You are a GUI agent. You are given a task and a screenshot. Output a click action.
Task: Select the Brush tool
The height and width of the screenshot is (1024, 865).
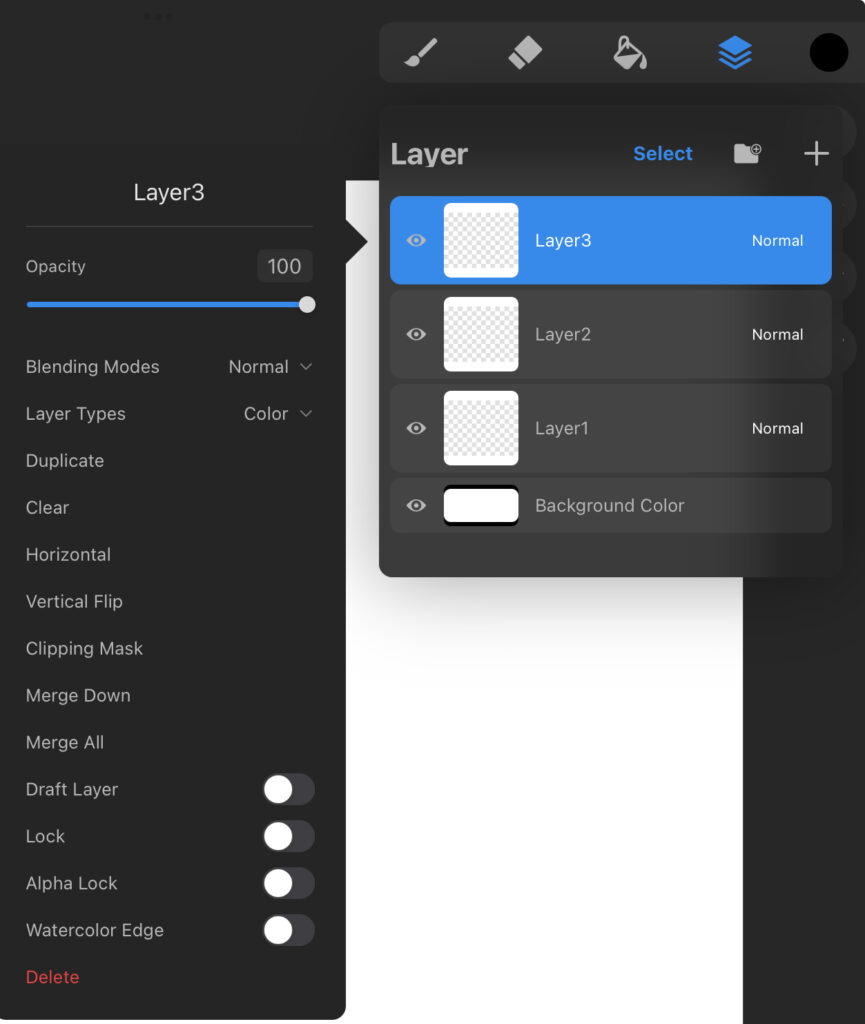click(419, 52)
